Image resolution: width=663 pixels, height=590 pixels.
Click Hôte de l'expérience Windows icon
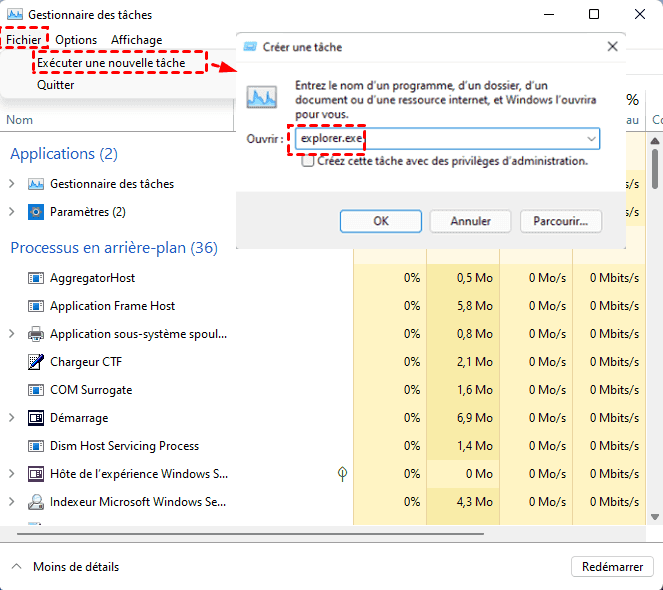[36, 474]
